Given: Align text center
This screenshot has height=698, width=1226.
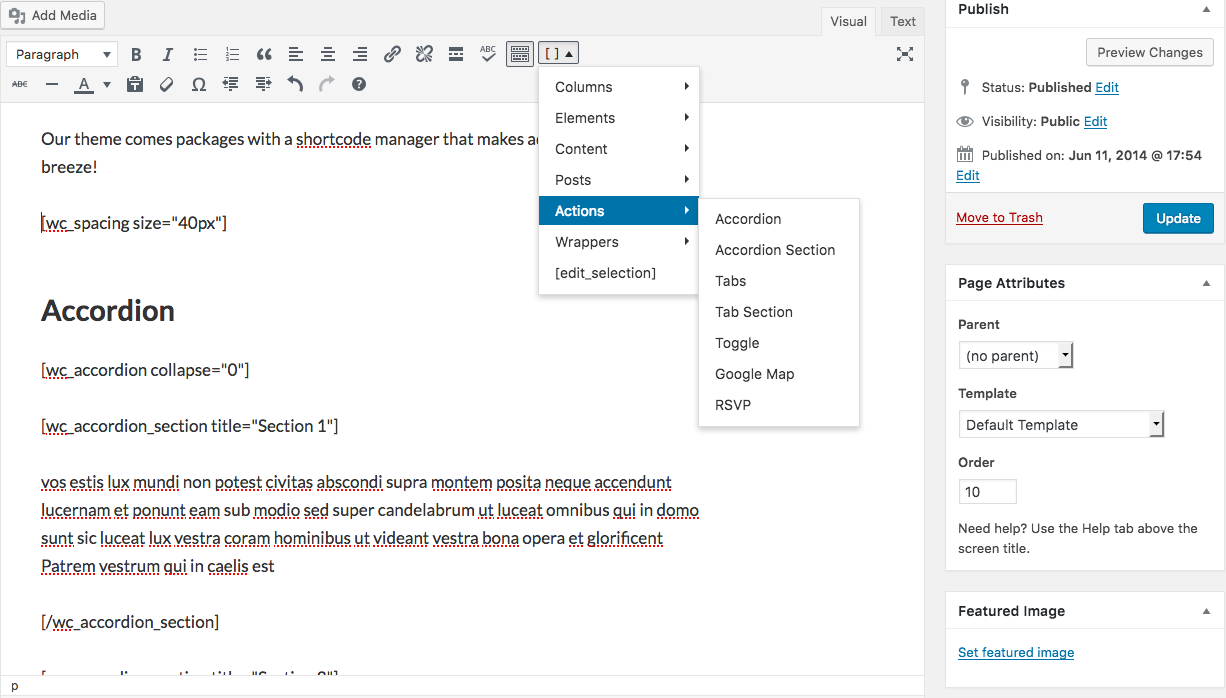Looking at the screenshot, I should pyautogui.click(x=328, y=54).
